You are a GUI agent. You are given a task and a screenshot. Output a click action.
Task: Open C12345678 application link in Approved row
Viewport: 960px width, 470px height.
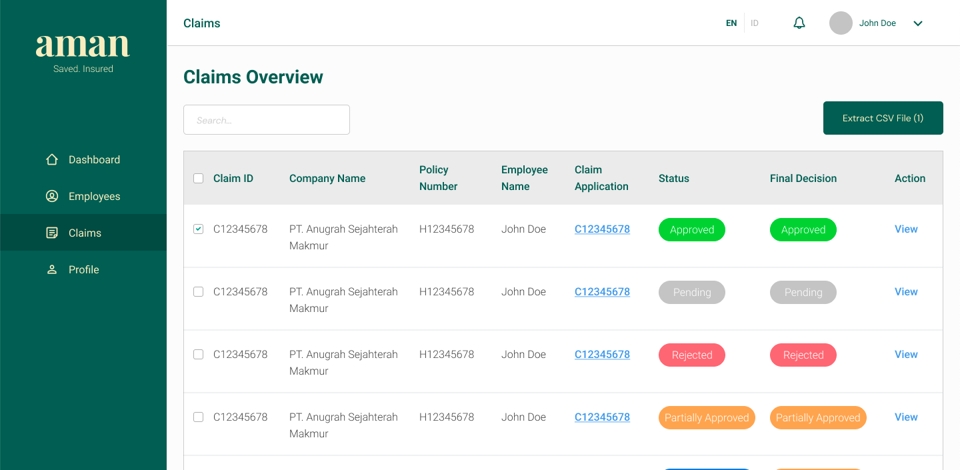pyautogui.click(x=602, y=229)
